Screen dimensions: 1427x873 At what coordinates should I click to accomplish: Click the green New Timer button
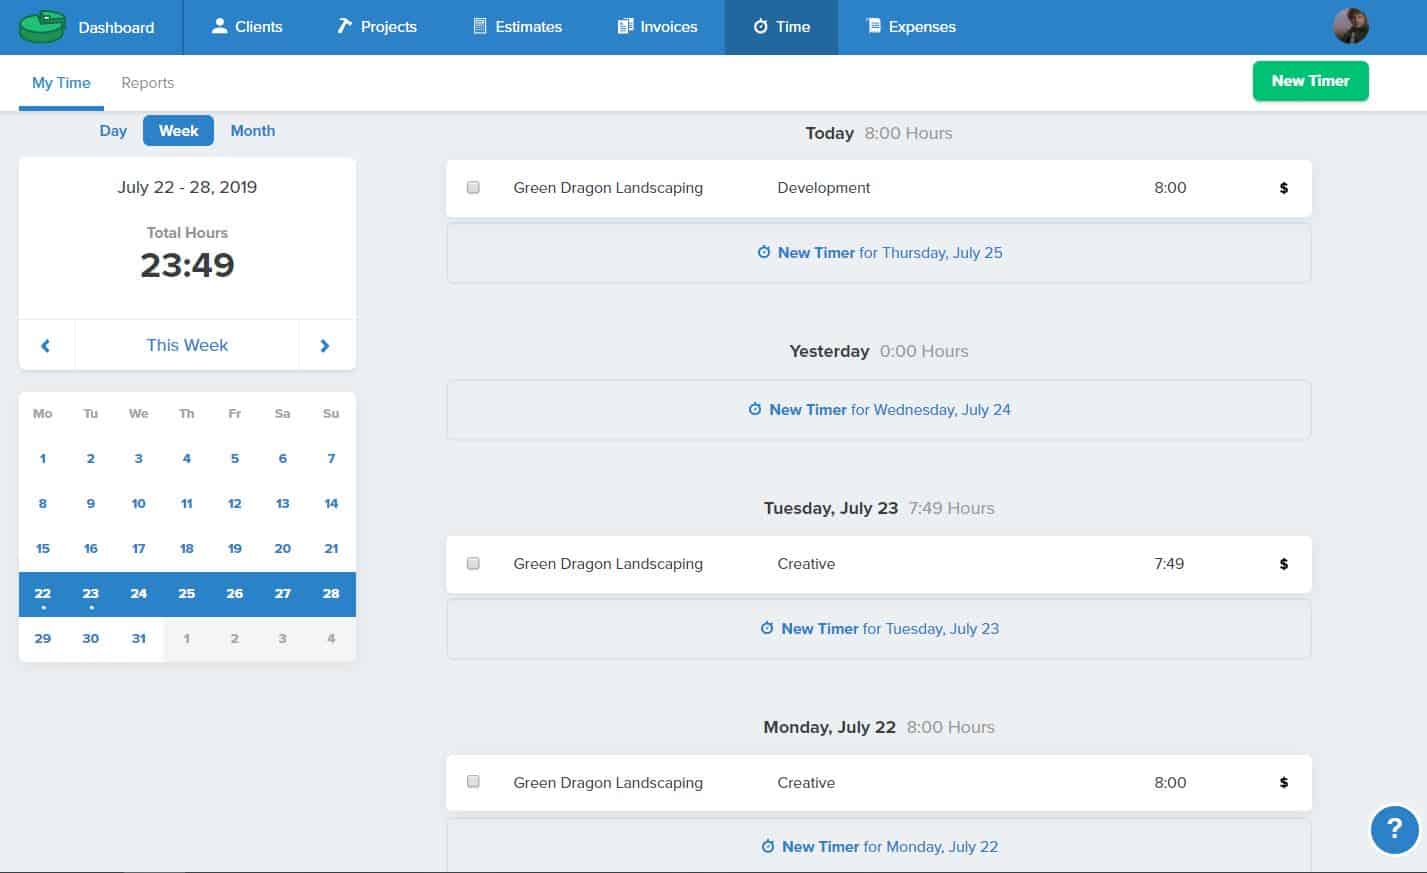tap(1310, 81)
